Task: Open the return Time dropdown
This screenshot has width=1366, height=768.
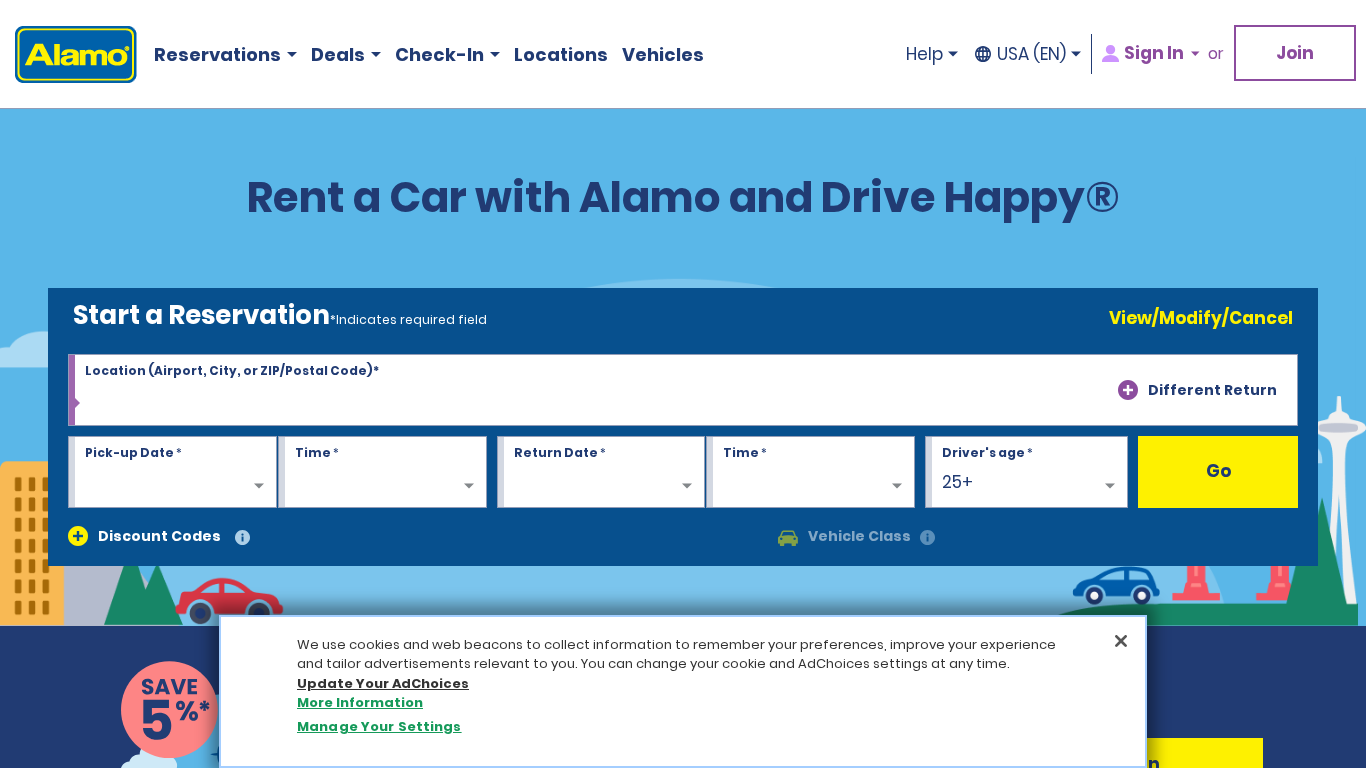Action: coord(811,472)
